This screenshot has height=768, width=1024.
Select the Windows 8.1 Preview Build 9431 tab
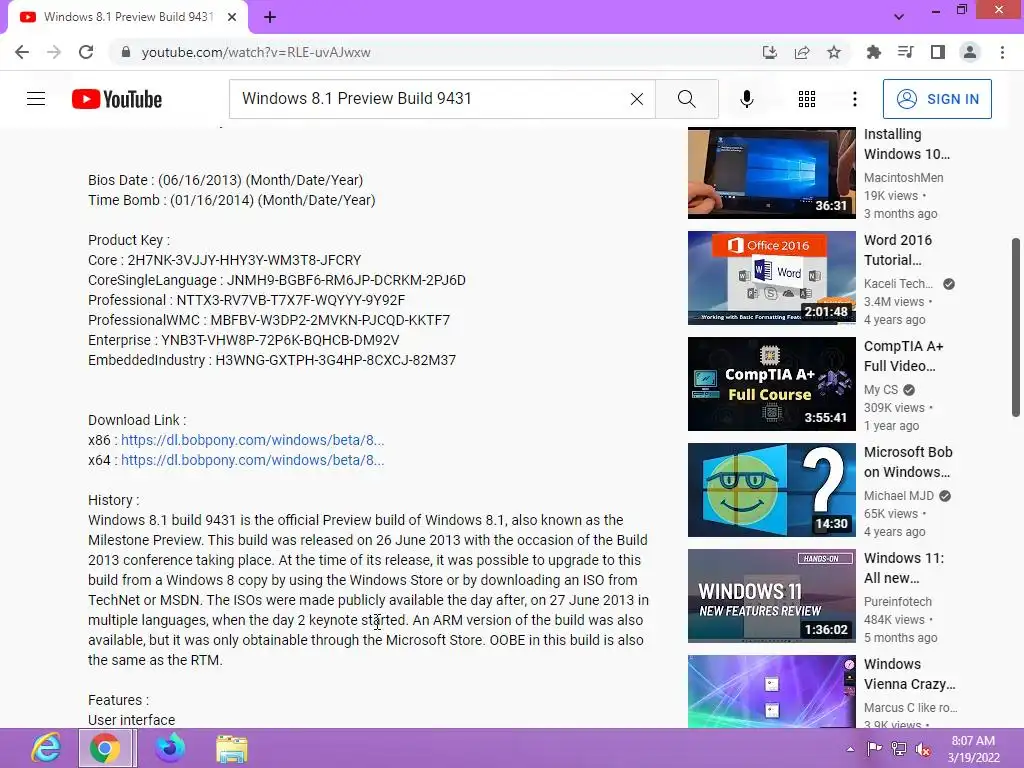[x=127, y=17]
